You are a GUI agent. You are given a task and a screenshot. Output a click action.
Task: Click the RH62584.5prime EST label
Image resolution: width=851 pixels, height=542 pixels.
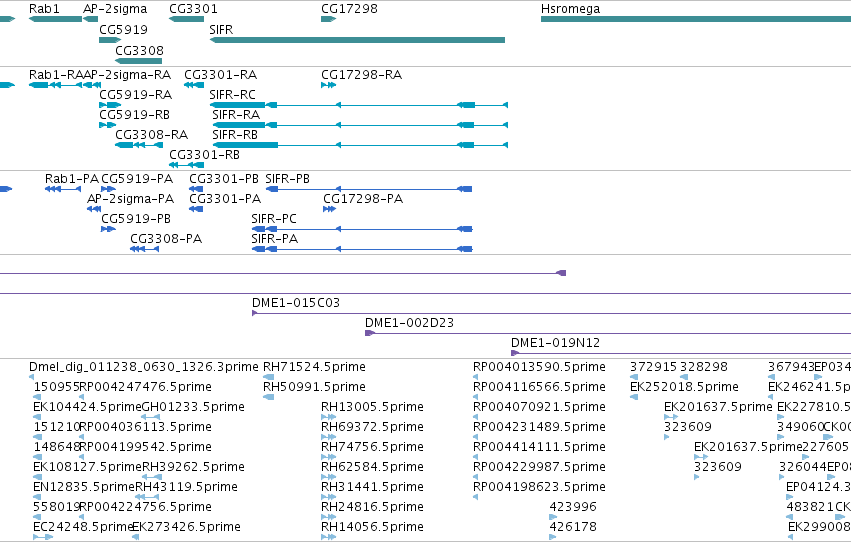[x=372, y=467]
